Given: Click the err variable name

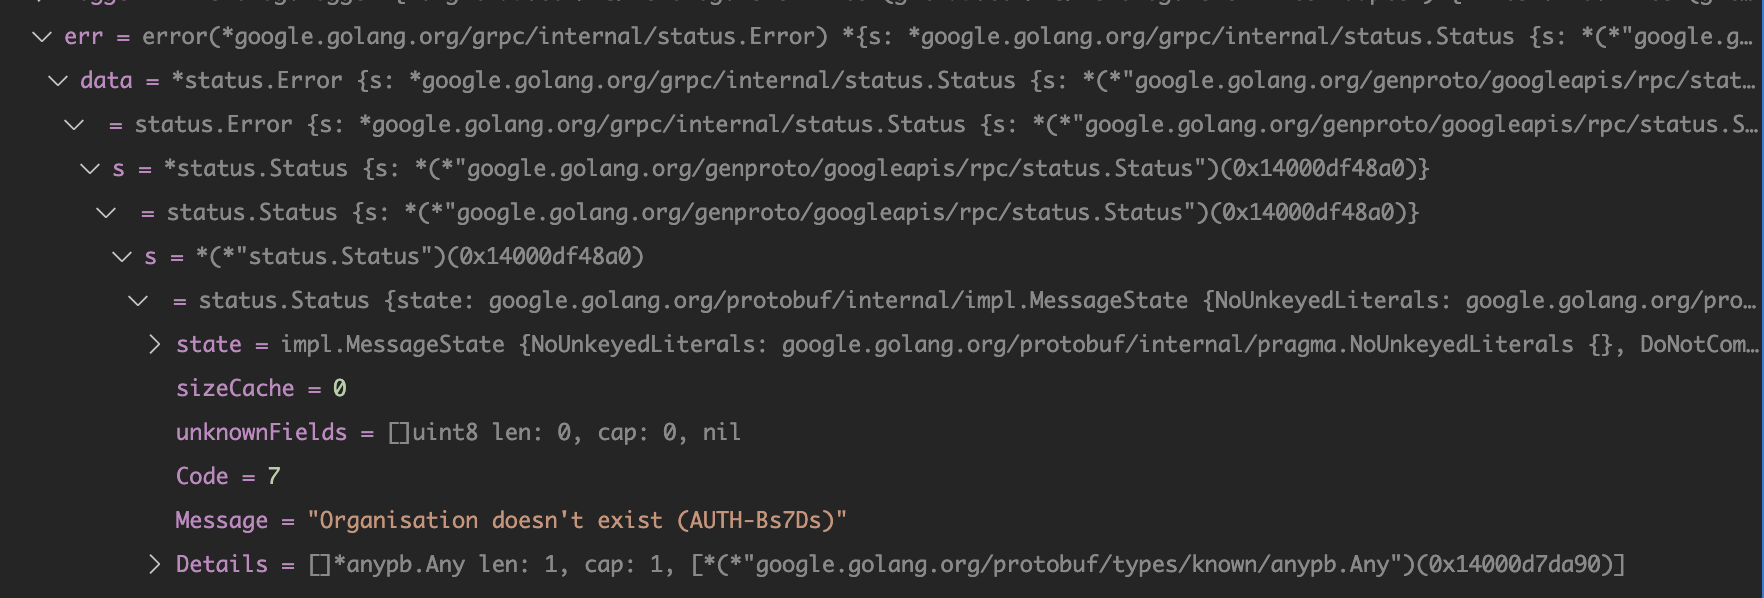Looking at the screenshot, I should (x=83, y=37).
